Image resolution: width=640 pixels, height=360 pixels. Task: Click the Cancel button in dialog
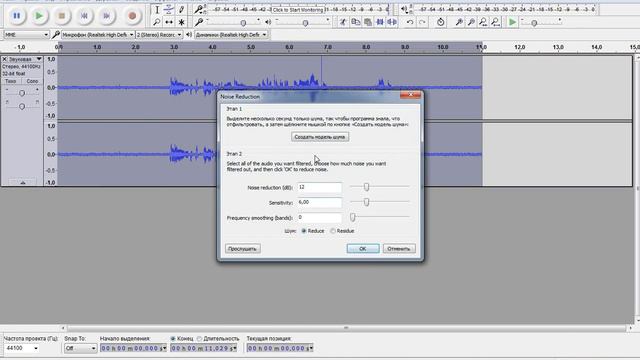tap(399, 249)
